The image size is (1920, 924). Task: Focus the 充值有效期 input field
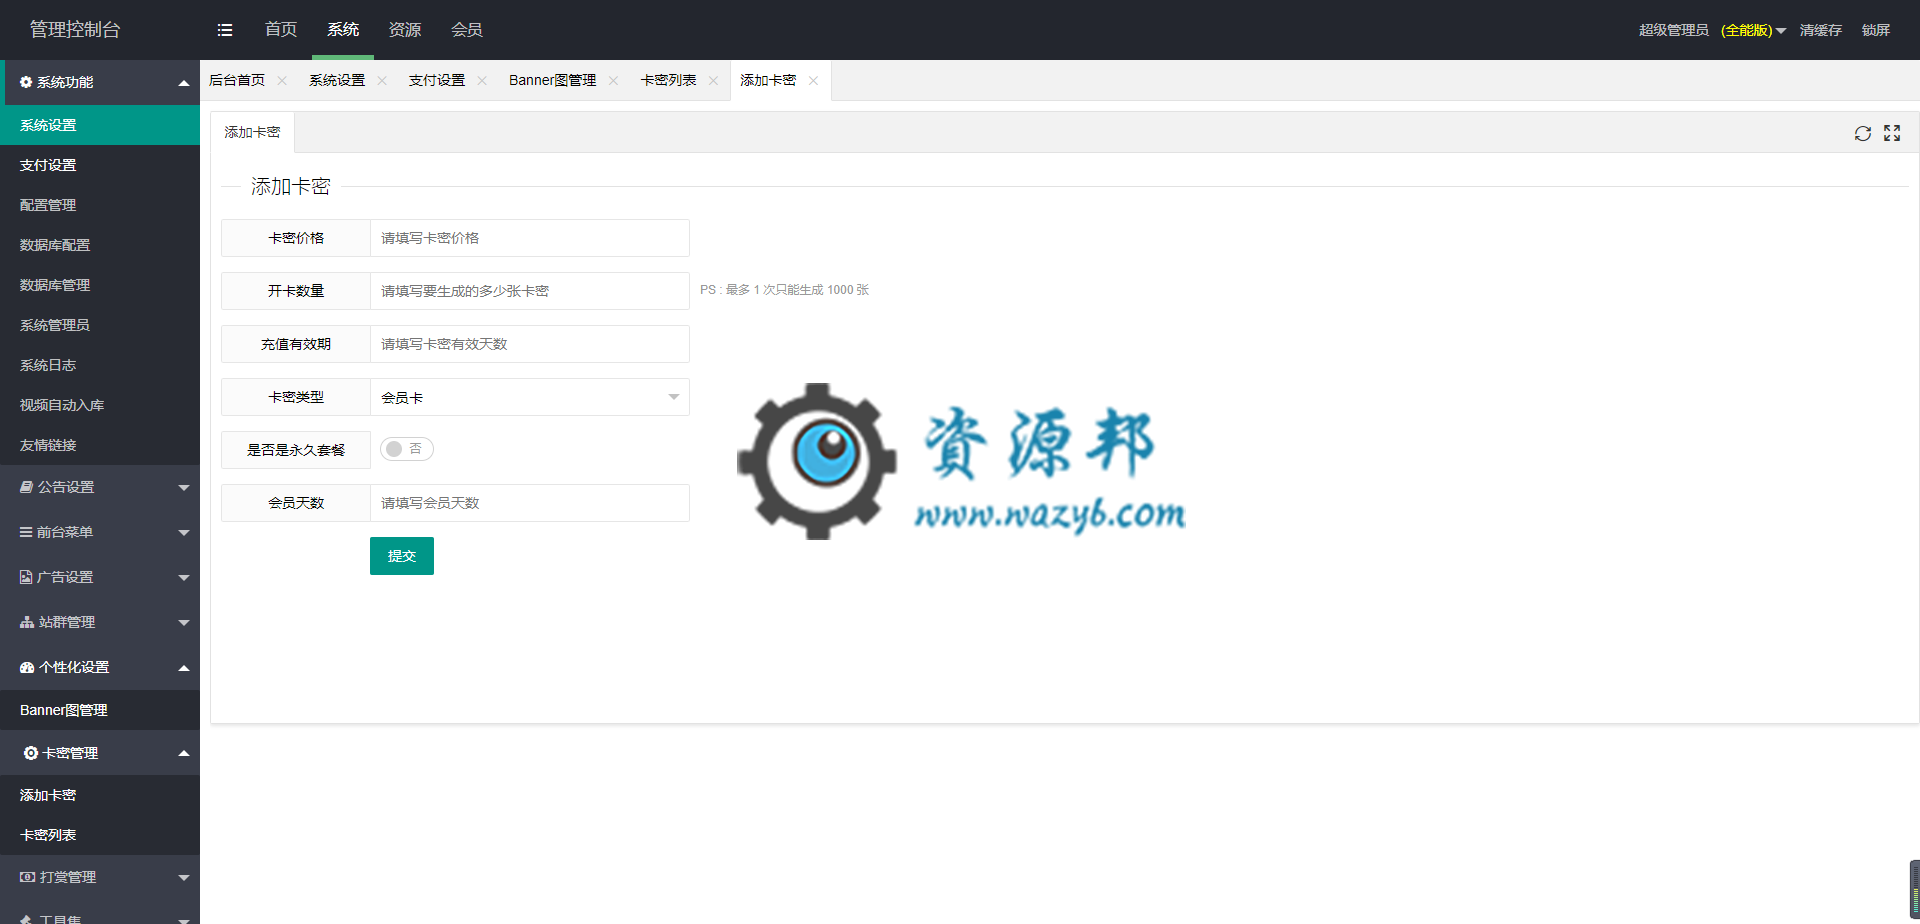(x=530, y=344)
